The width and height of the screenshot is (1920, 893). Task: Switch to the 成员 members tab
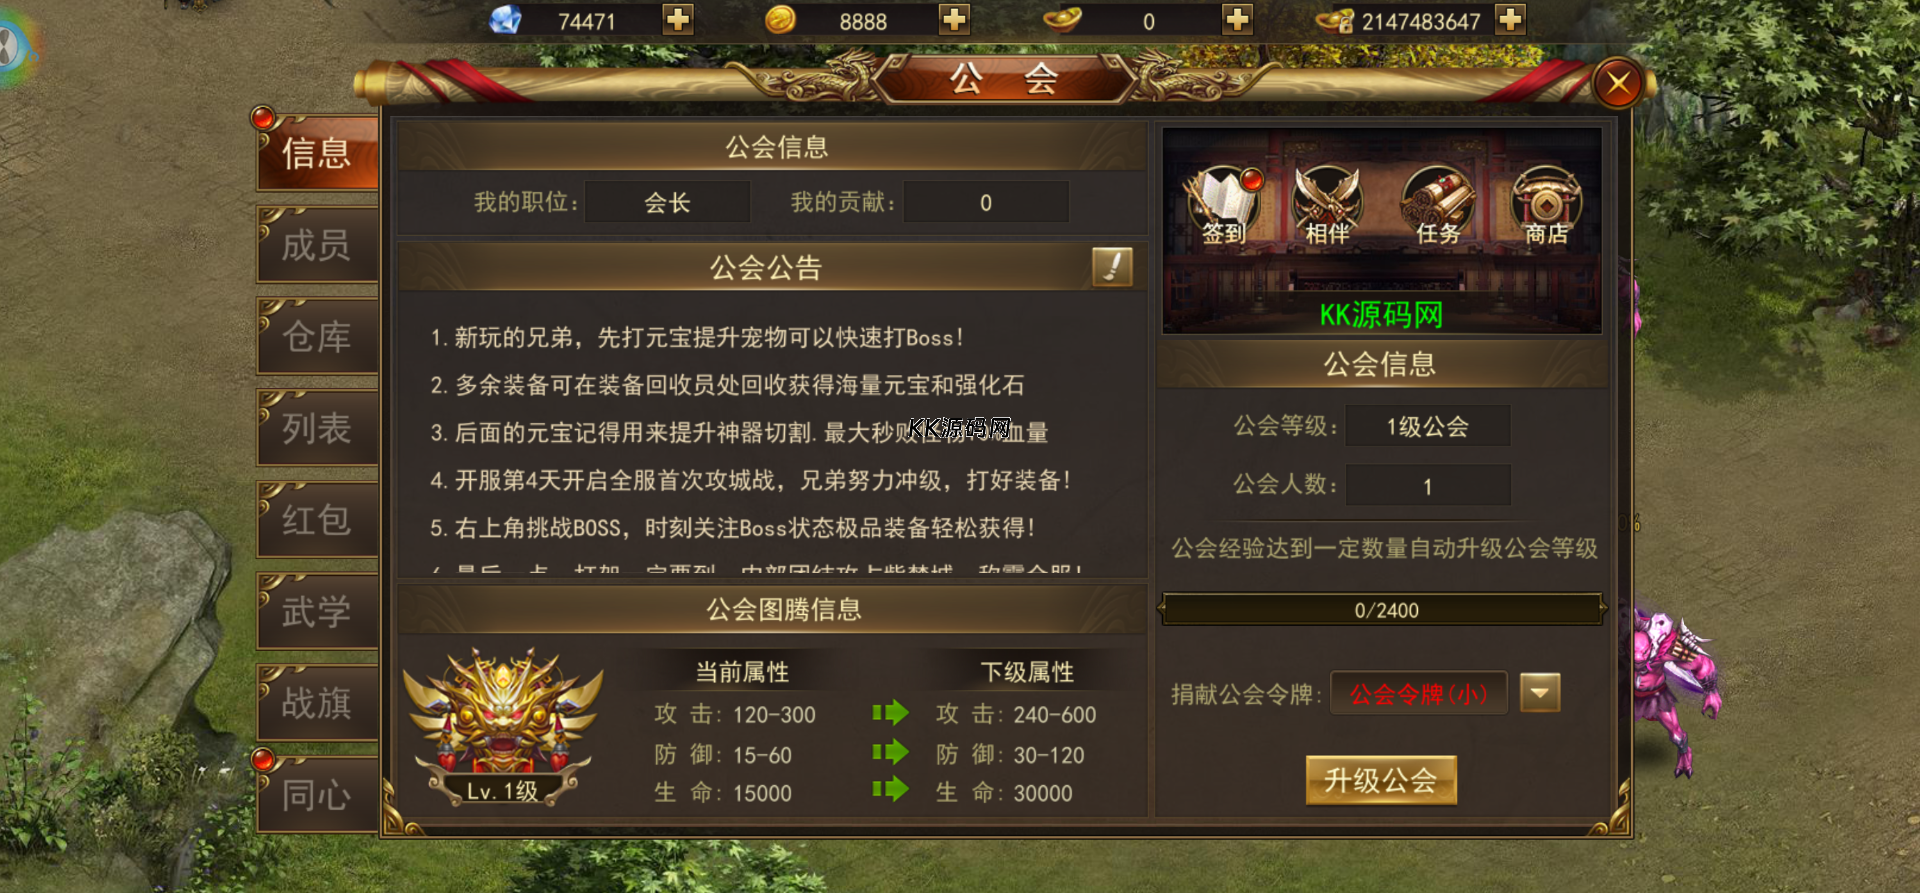[317, 245]
